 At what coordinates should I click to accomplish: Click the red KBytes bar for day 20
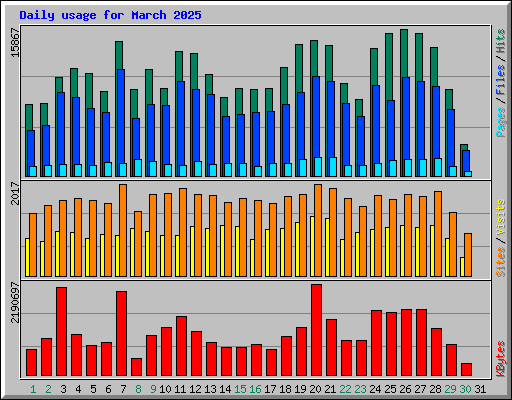click(x=316, y=330)
